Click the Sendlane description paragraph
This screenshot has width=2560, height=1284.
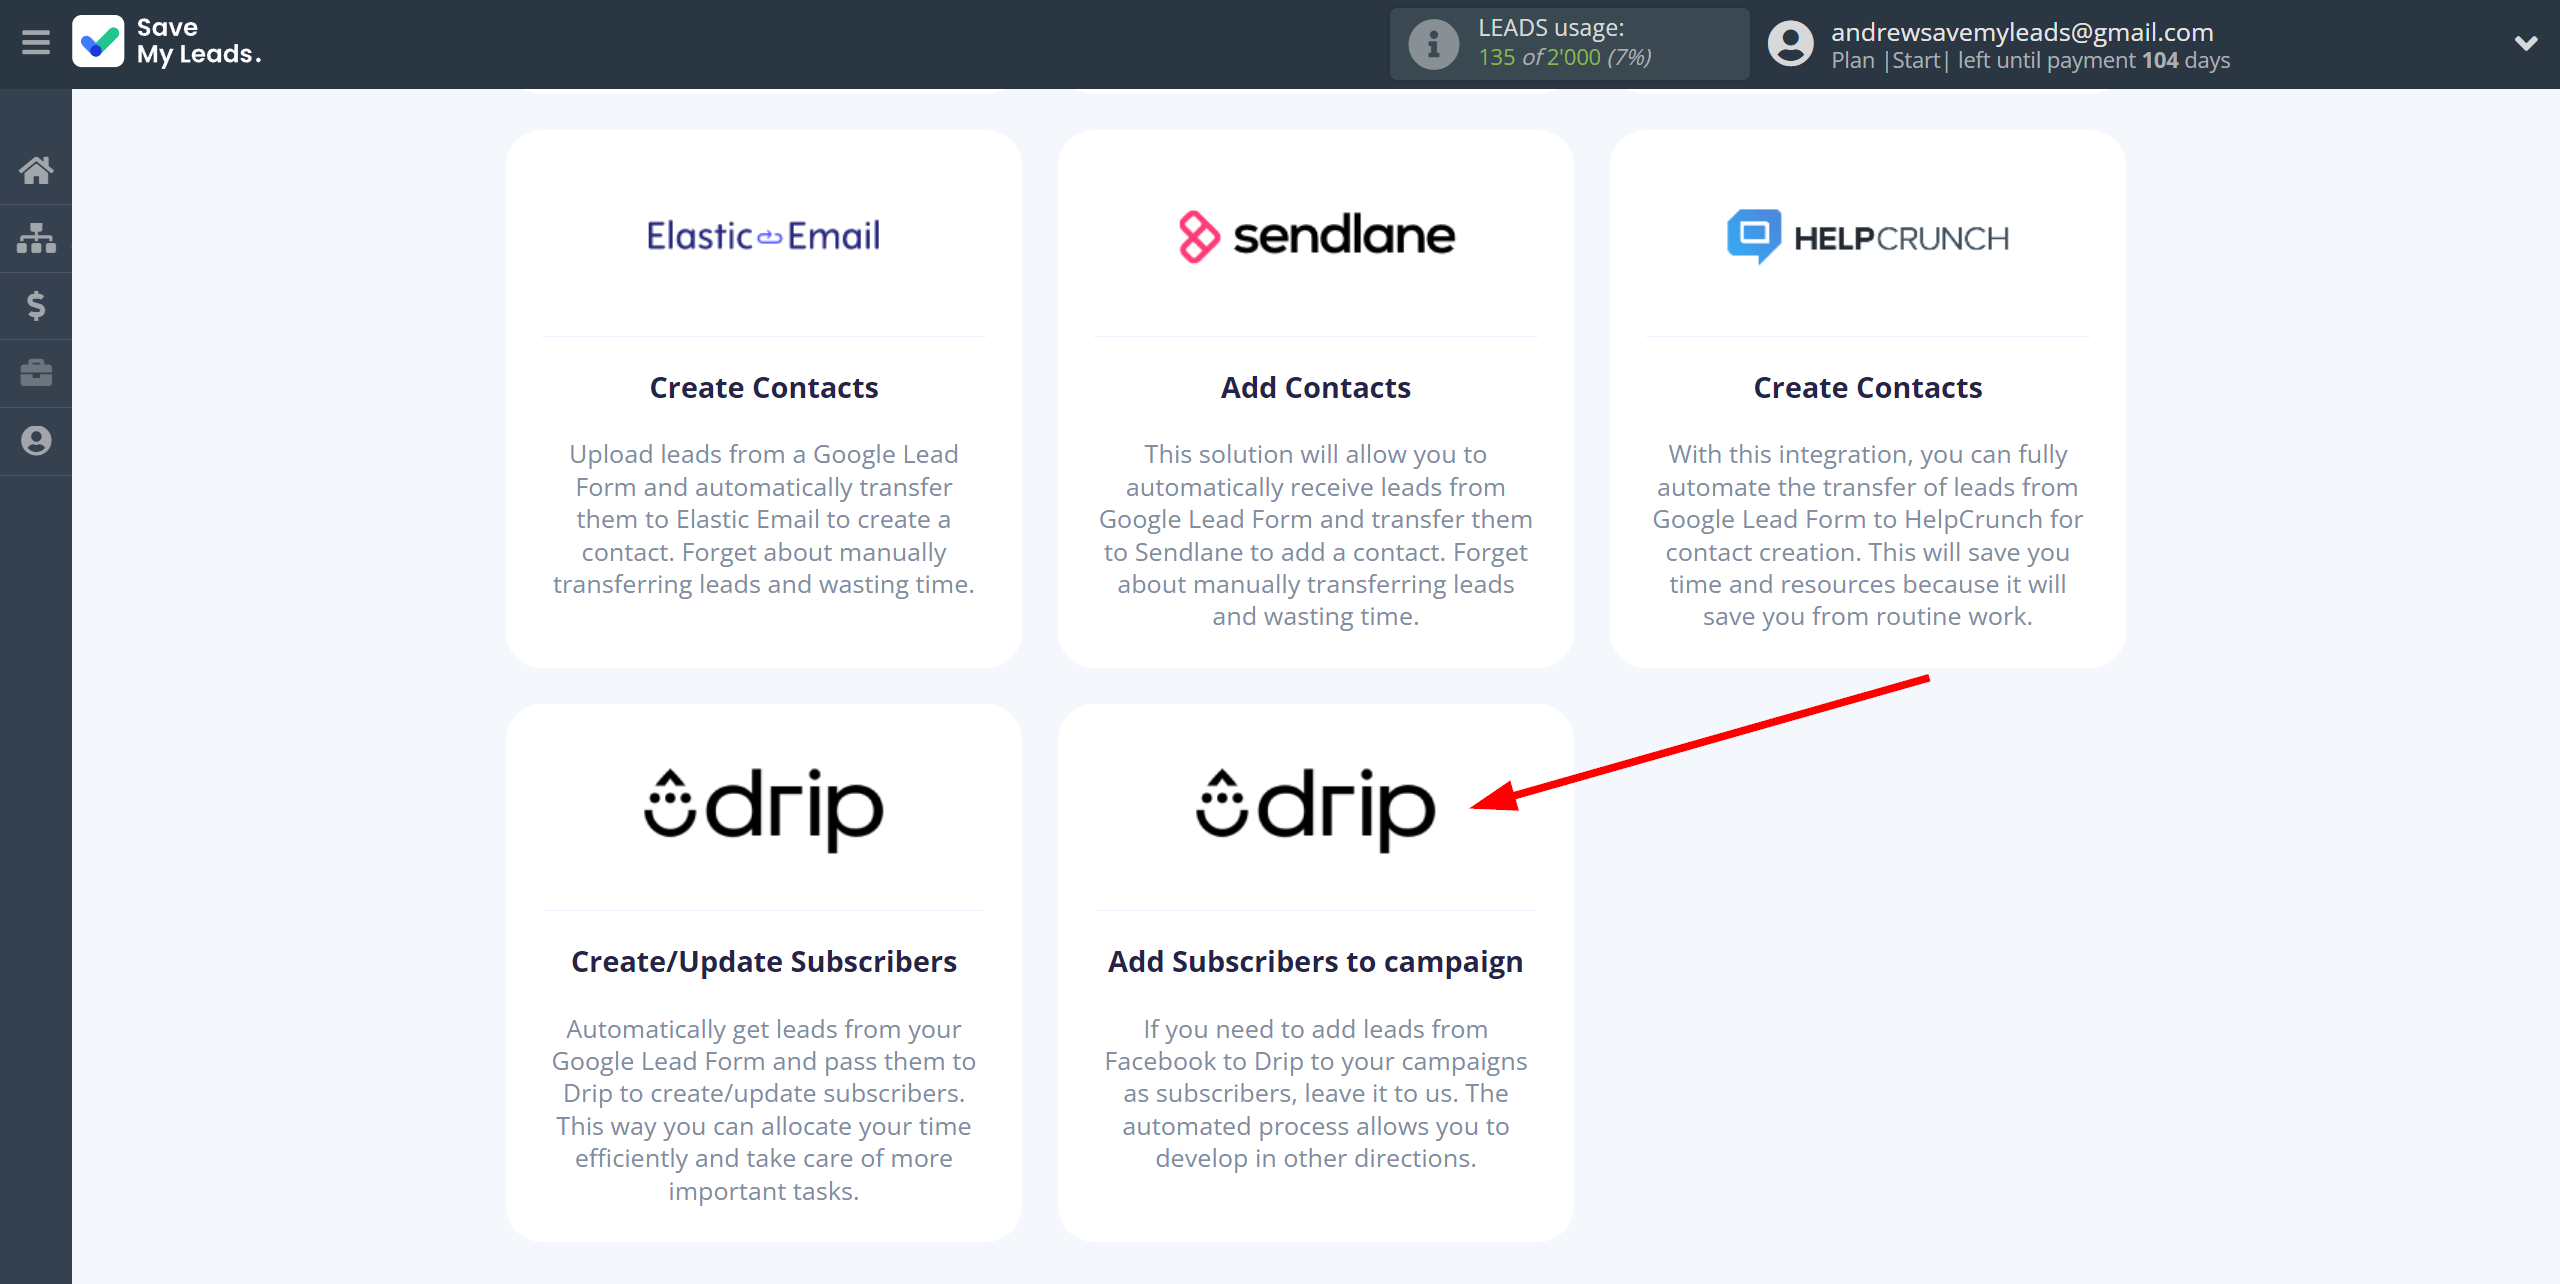pyautogui.click(x=1316, y=535)
